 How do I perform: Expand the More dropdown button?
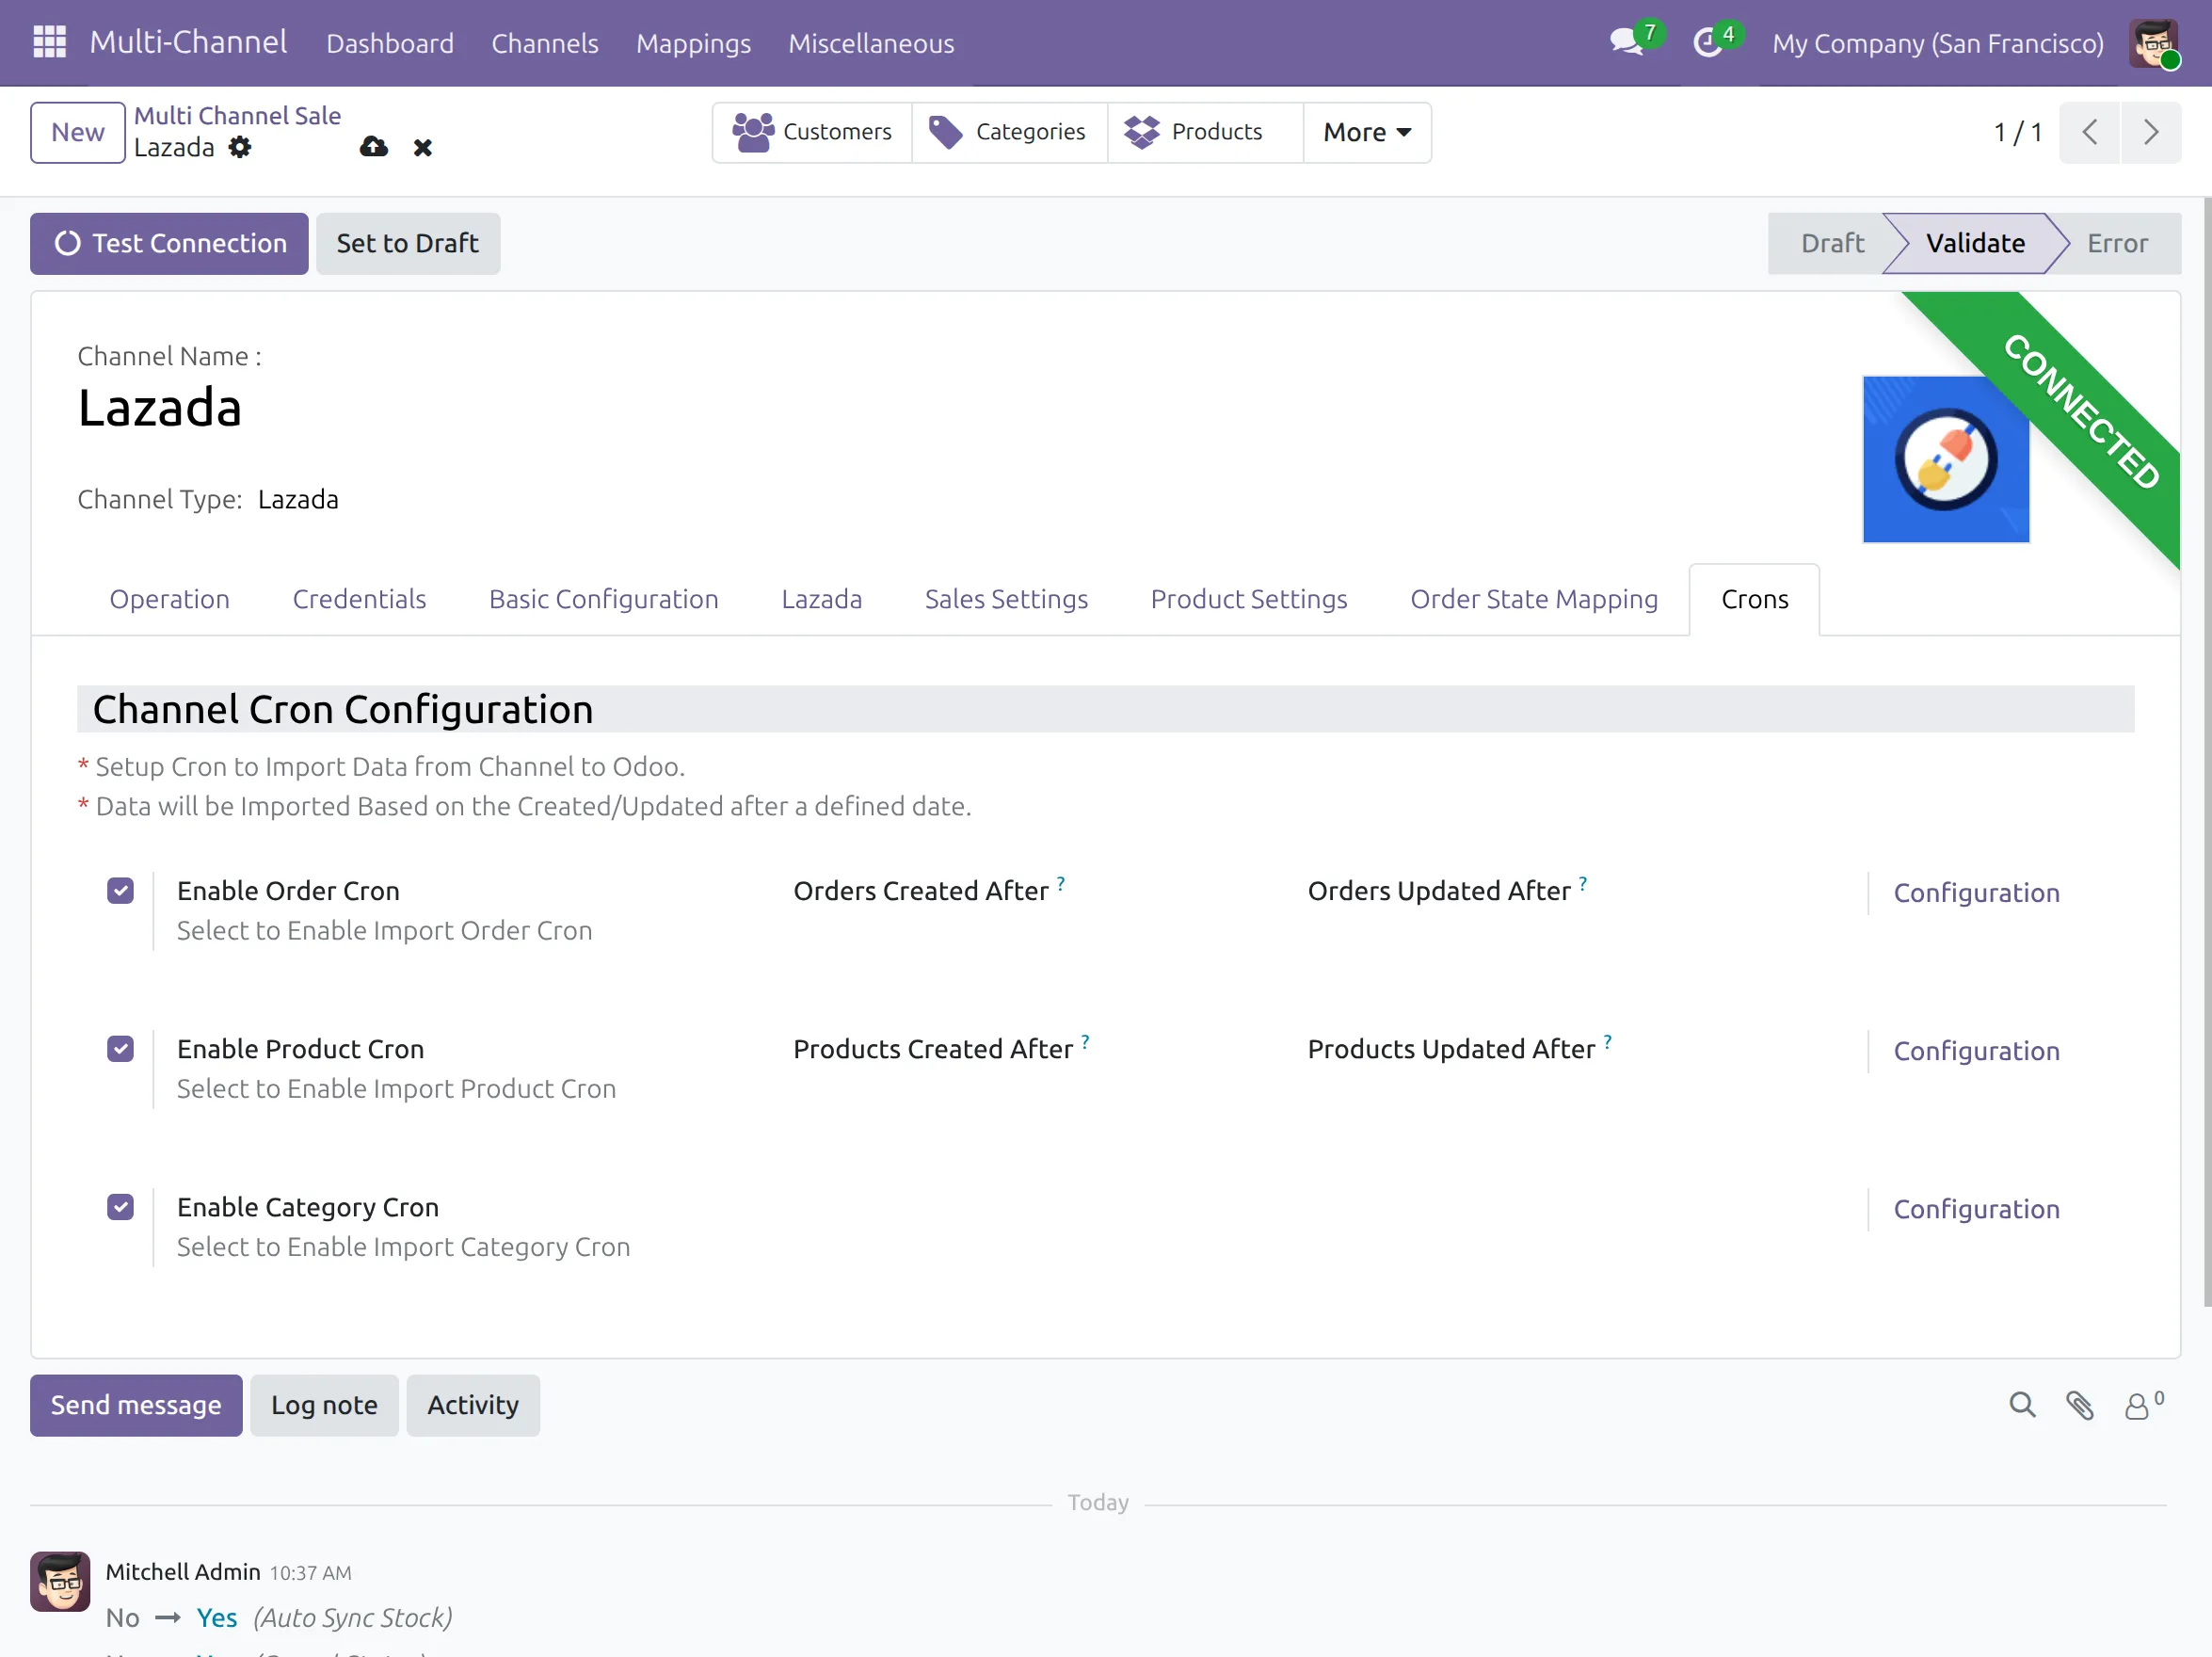tap(1367, 132)
